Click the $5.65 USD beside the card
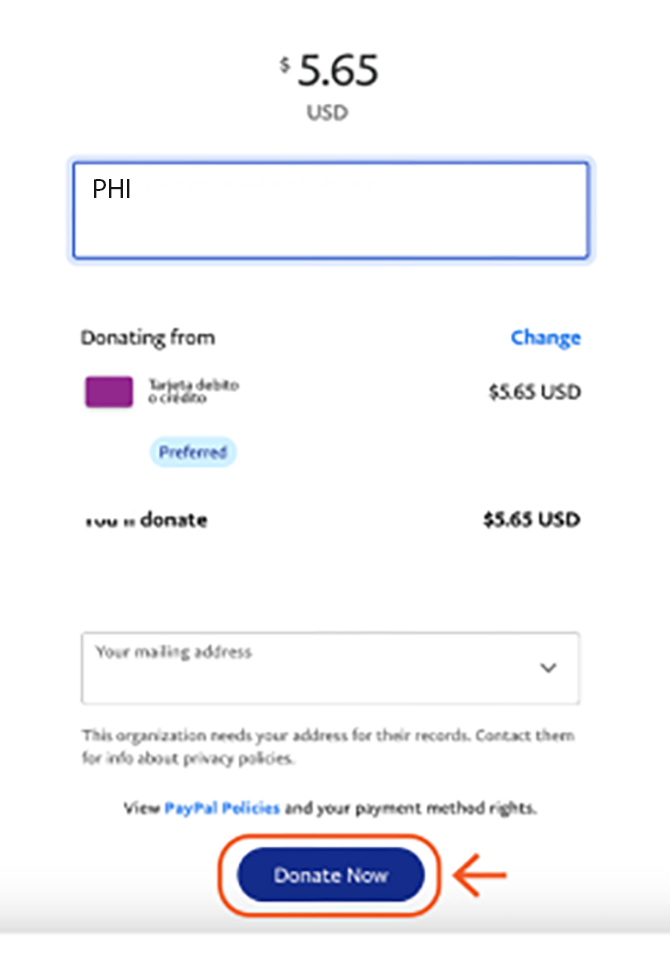This screenshot has height=960, width=670. pyautogui.click(x=534, y=392)
